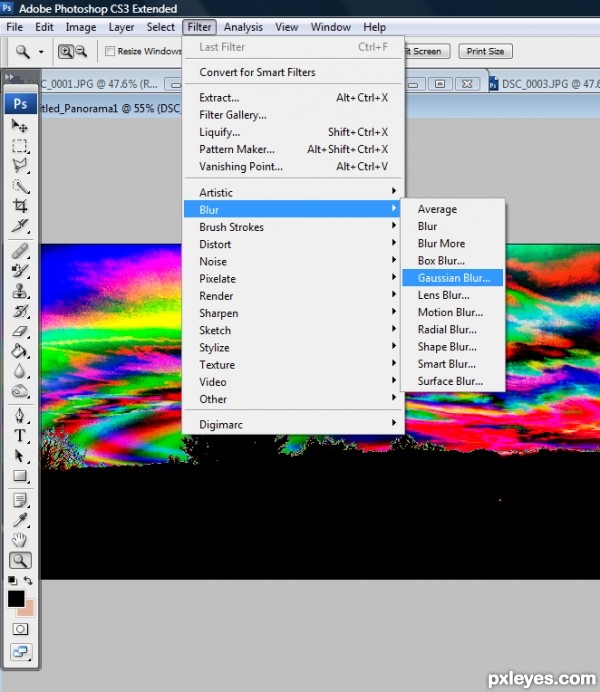The height and width of the screenshot is (692, 600).
Task: Open the Texture filter submenu
Action: tap(293, 365)
